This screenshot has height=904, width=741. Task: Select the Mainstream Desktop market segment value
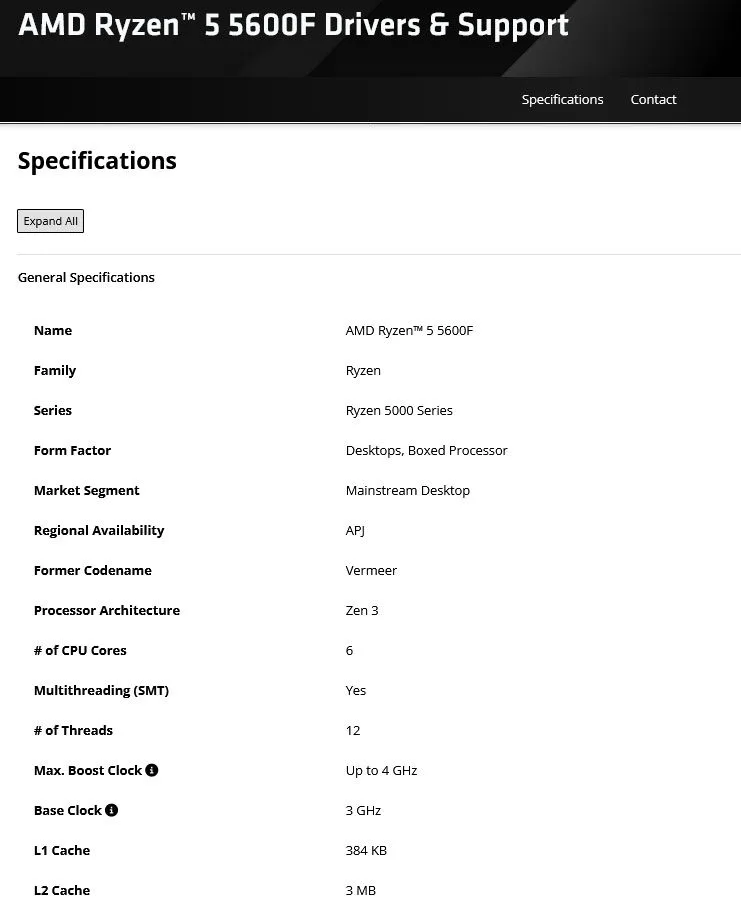408,490
